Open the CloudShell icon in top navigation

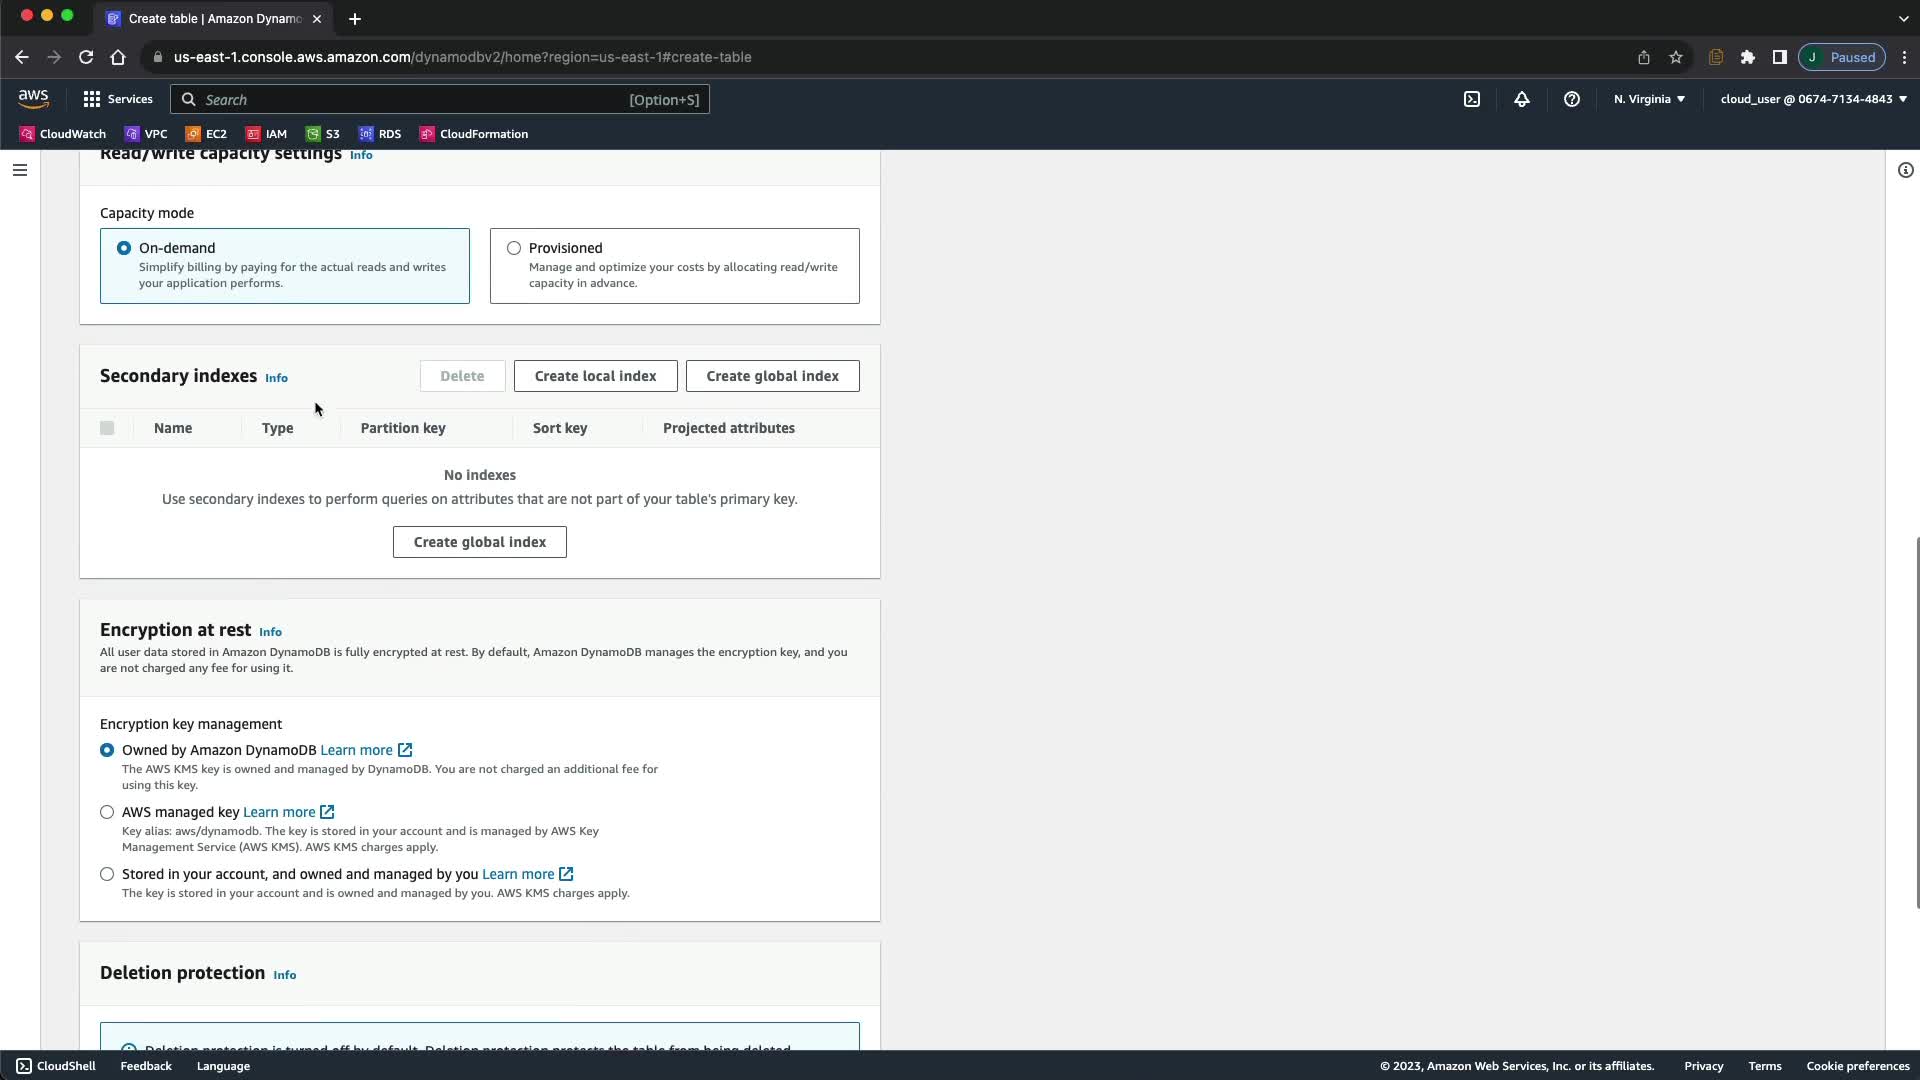(x=1472, y=99)
